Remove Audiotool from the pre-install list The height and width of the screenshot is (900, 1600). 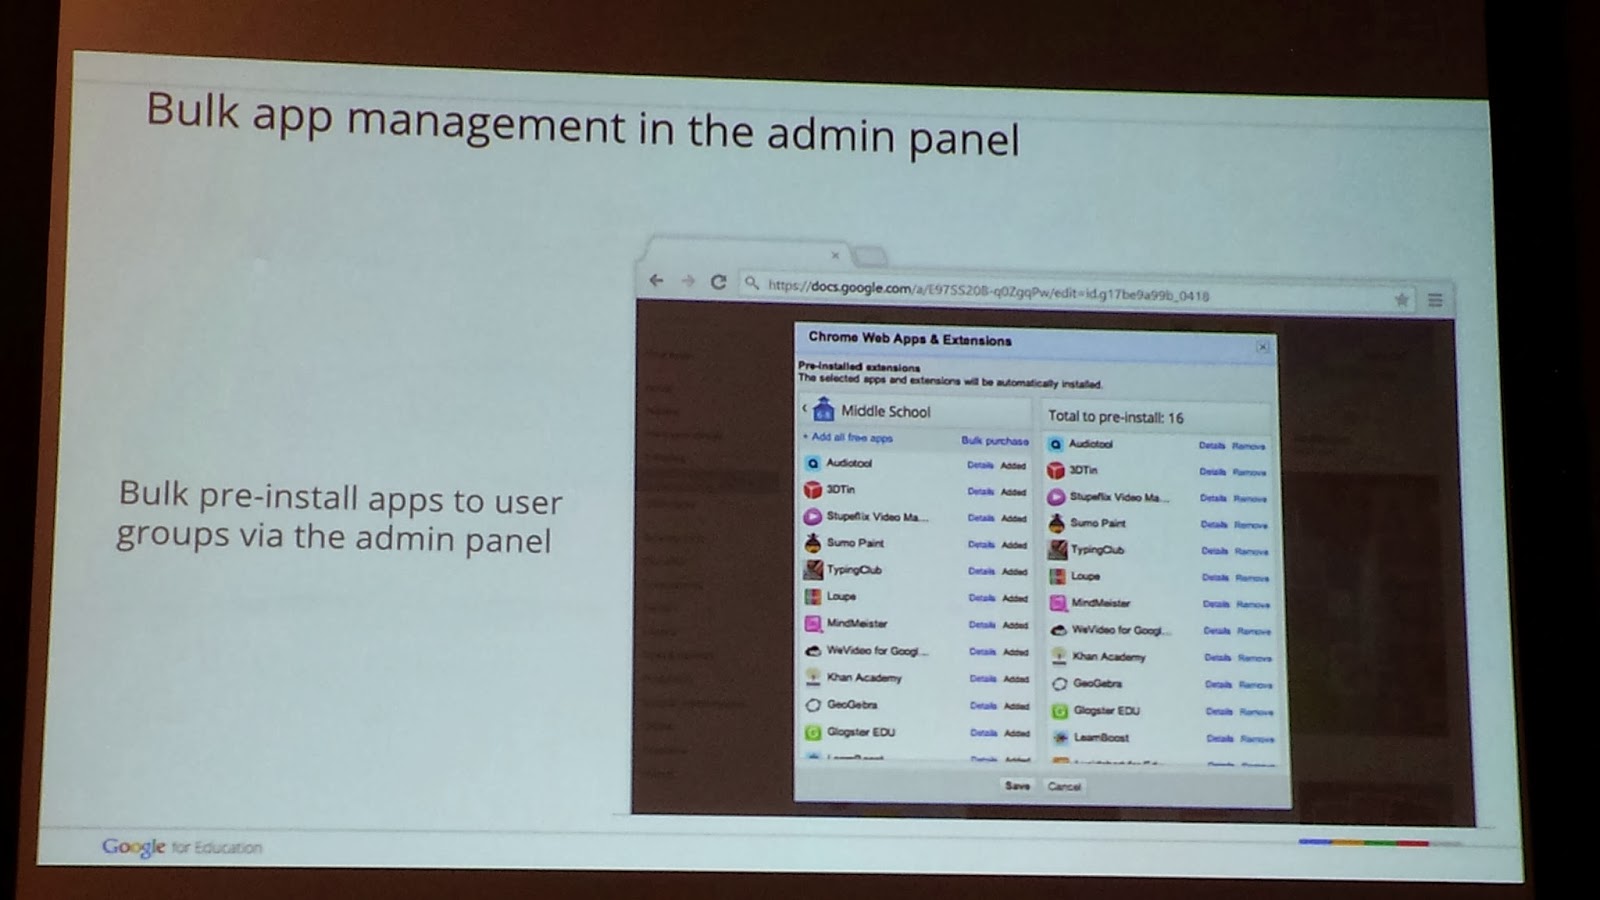(x=1248, y=446)
